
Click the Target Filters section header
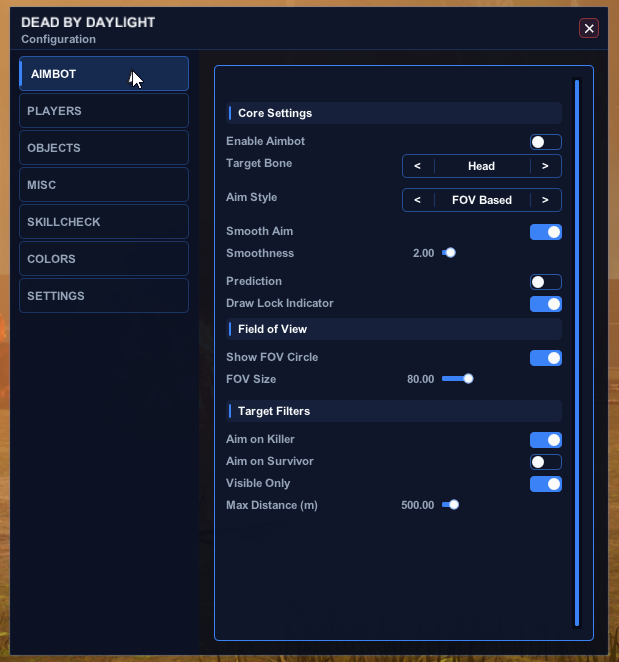(x=394, y=411)
